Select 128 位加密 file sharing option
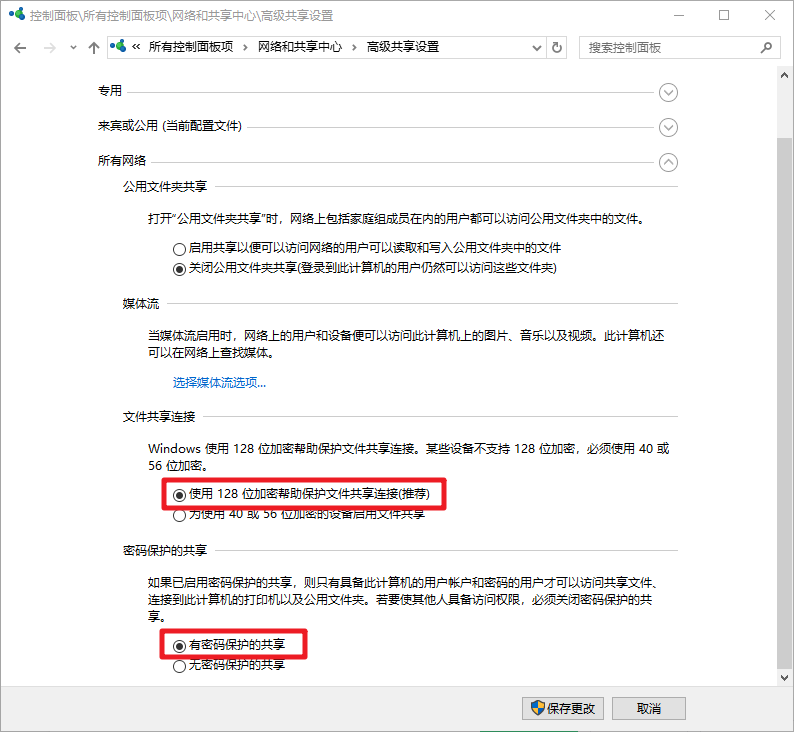Viewport: 794px width, 732px height. coord(302,494)
